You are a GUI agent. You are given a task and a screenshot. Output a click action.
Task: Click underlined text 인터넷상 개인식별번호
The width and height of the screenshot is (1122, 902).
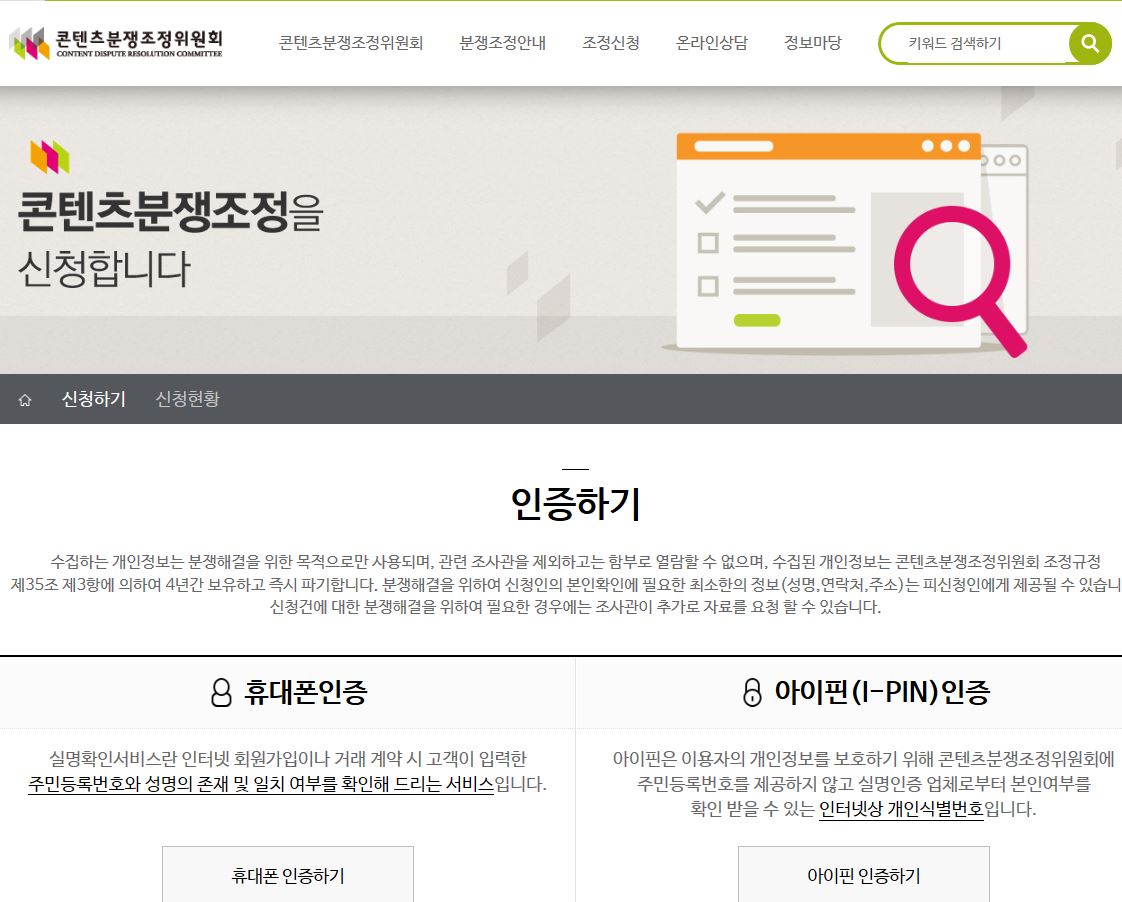point(902,809)
